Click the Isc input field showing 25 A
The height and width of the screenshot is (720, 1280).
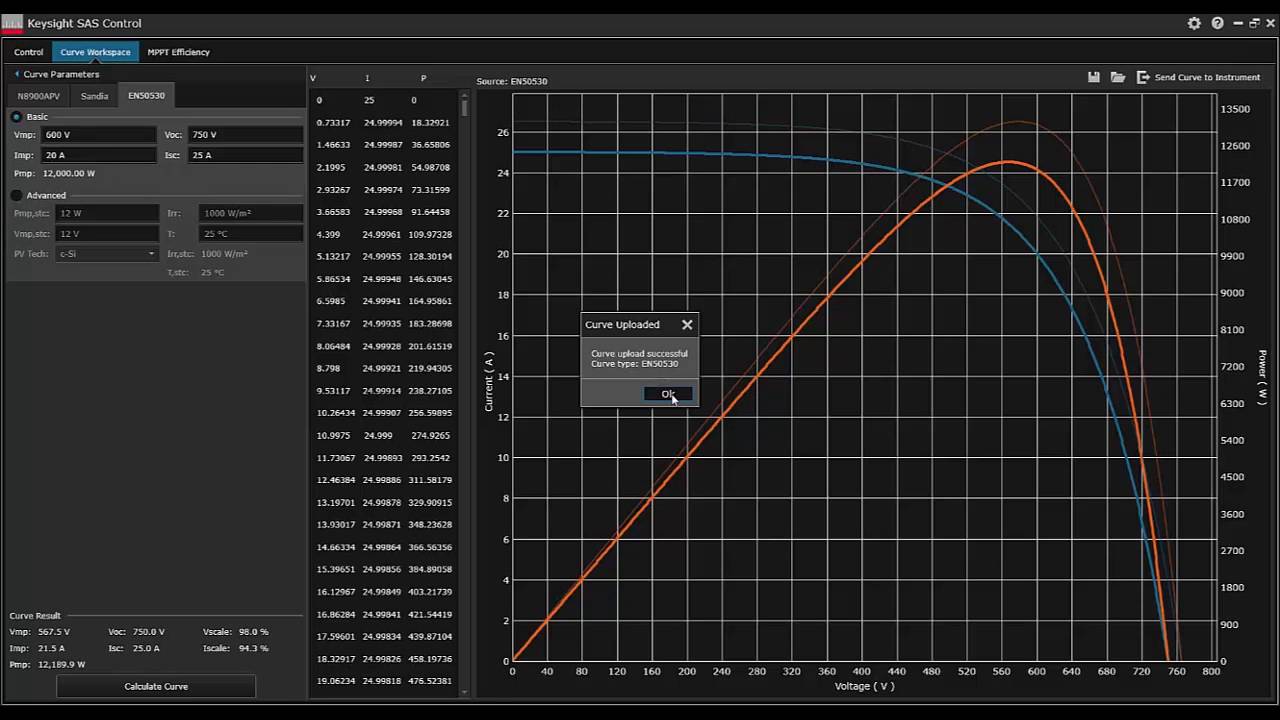coord(246,155)
